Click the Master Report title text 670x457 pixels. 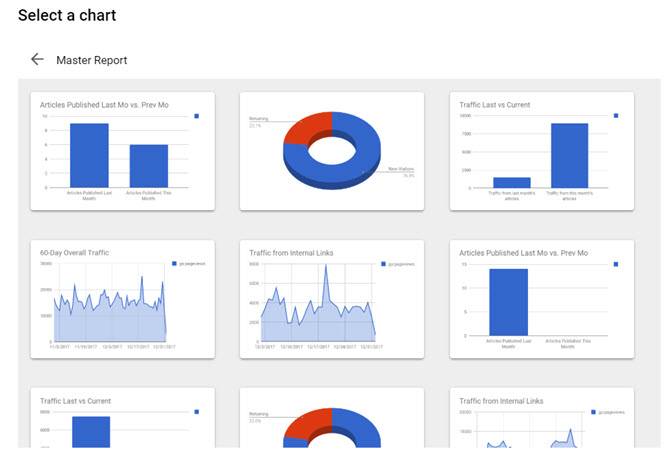92,60
